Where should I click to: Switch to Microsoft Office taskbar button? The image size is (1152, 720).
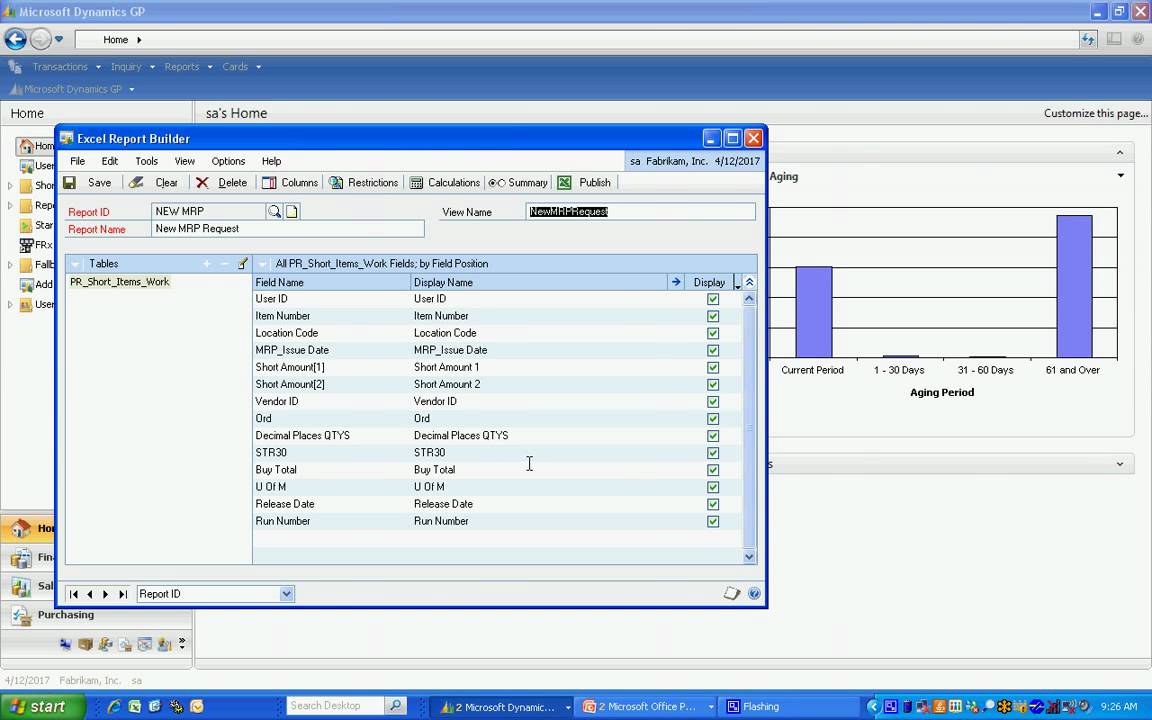pos(648,706)
